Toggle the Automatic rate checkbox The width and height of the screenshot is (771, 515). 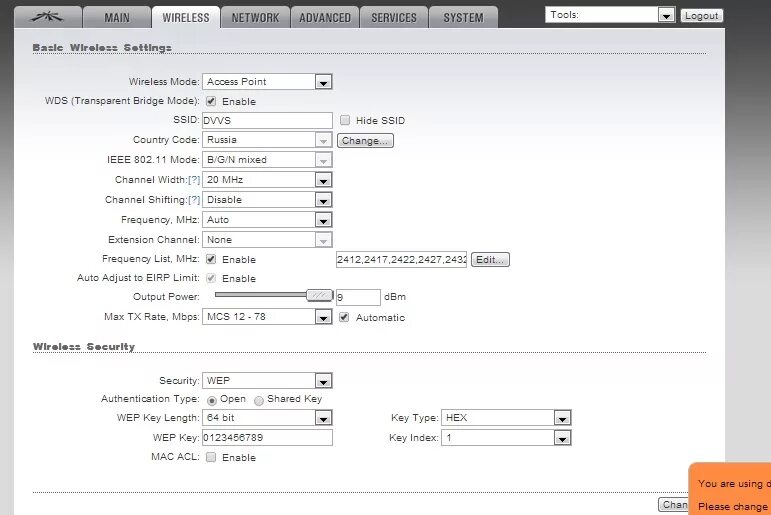point(344,317)
